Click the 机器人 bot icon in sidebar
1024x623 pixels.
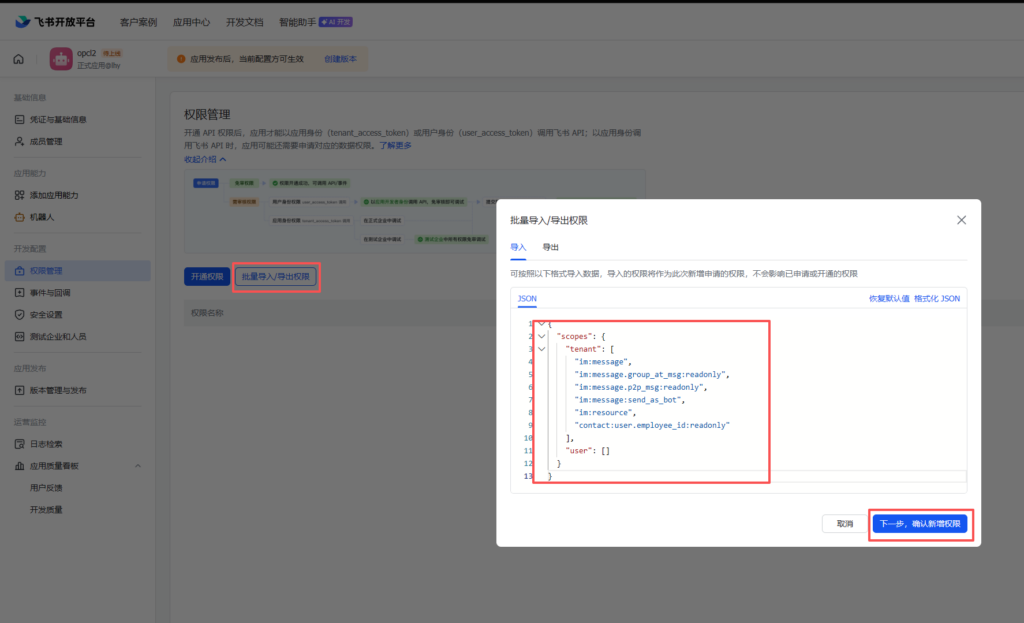point(19,217)
